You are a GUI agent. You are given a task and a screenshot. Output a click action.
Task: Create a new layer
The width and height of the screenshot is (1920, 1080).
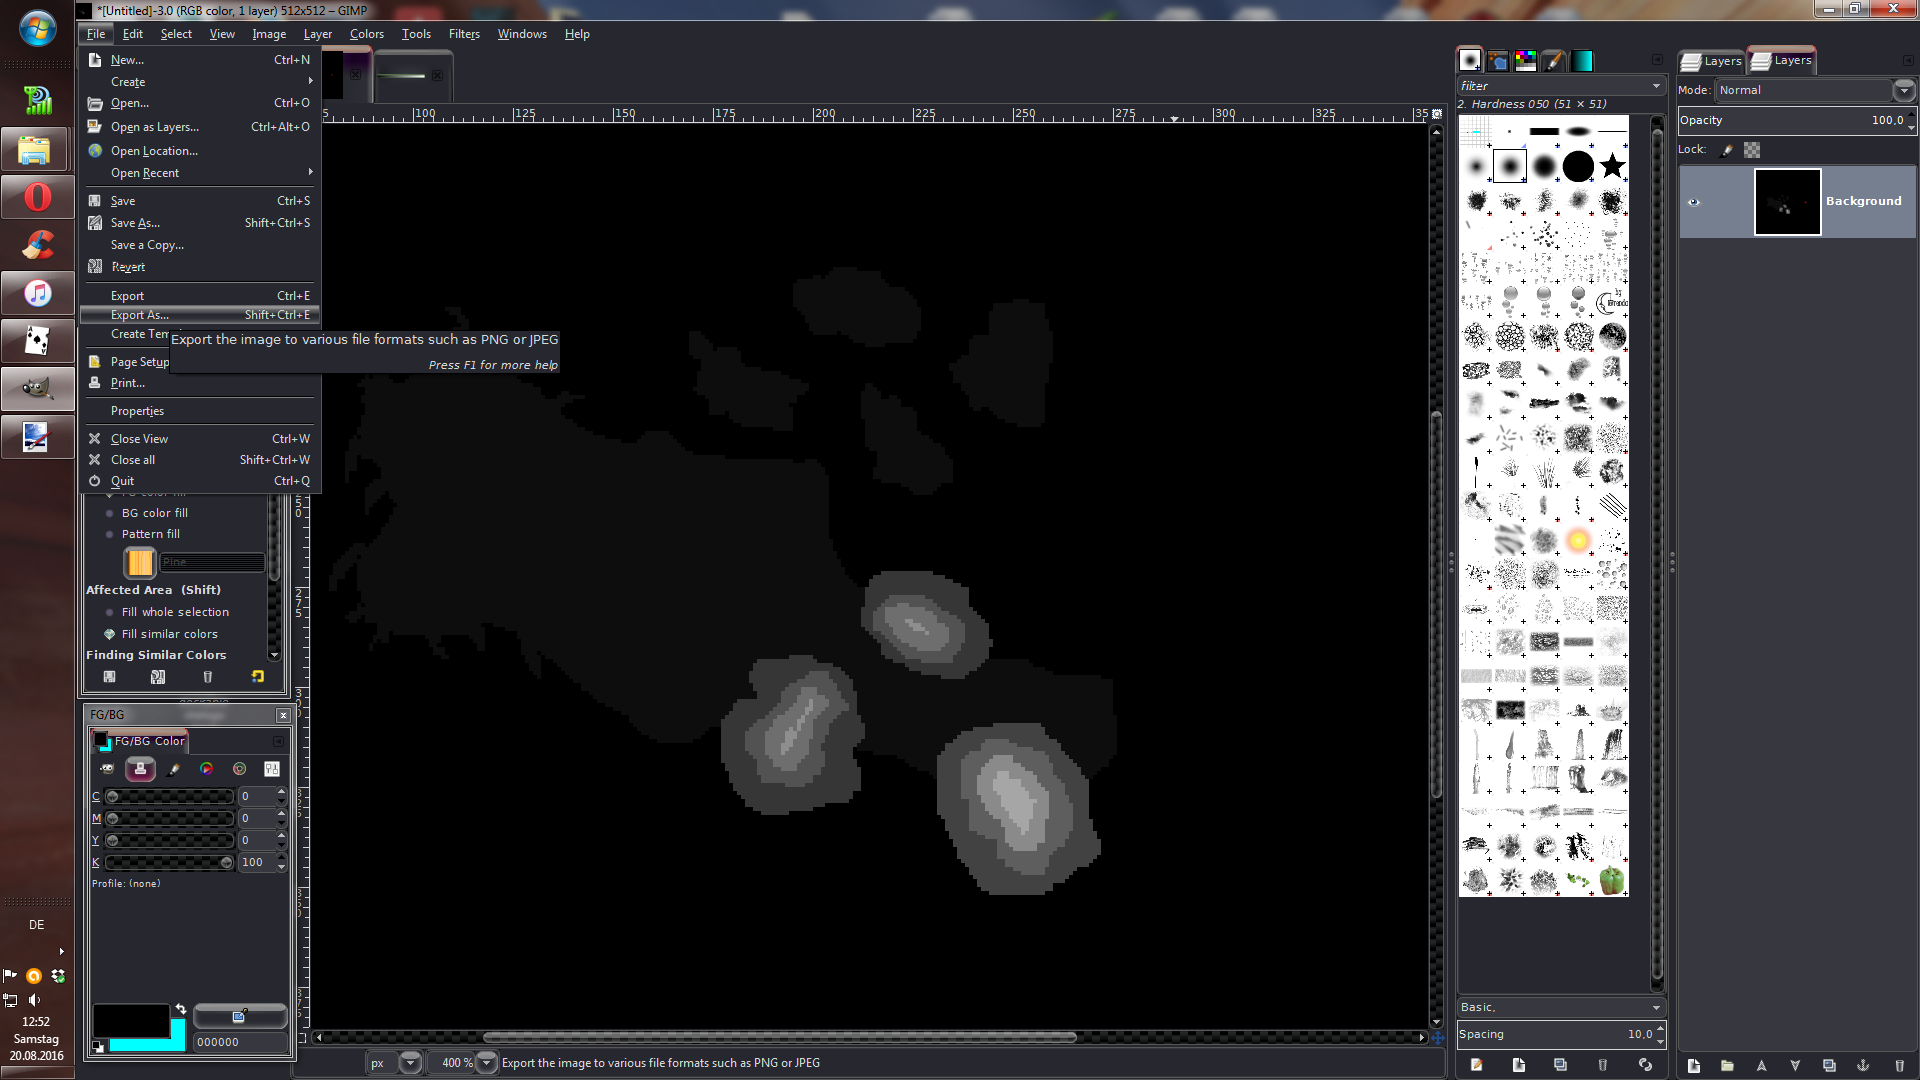pyautogui.click(x=1693, y=1066)
